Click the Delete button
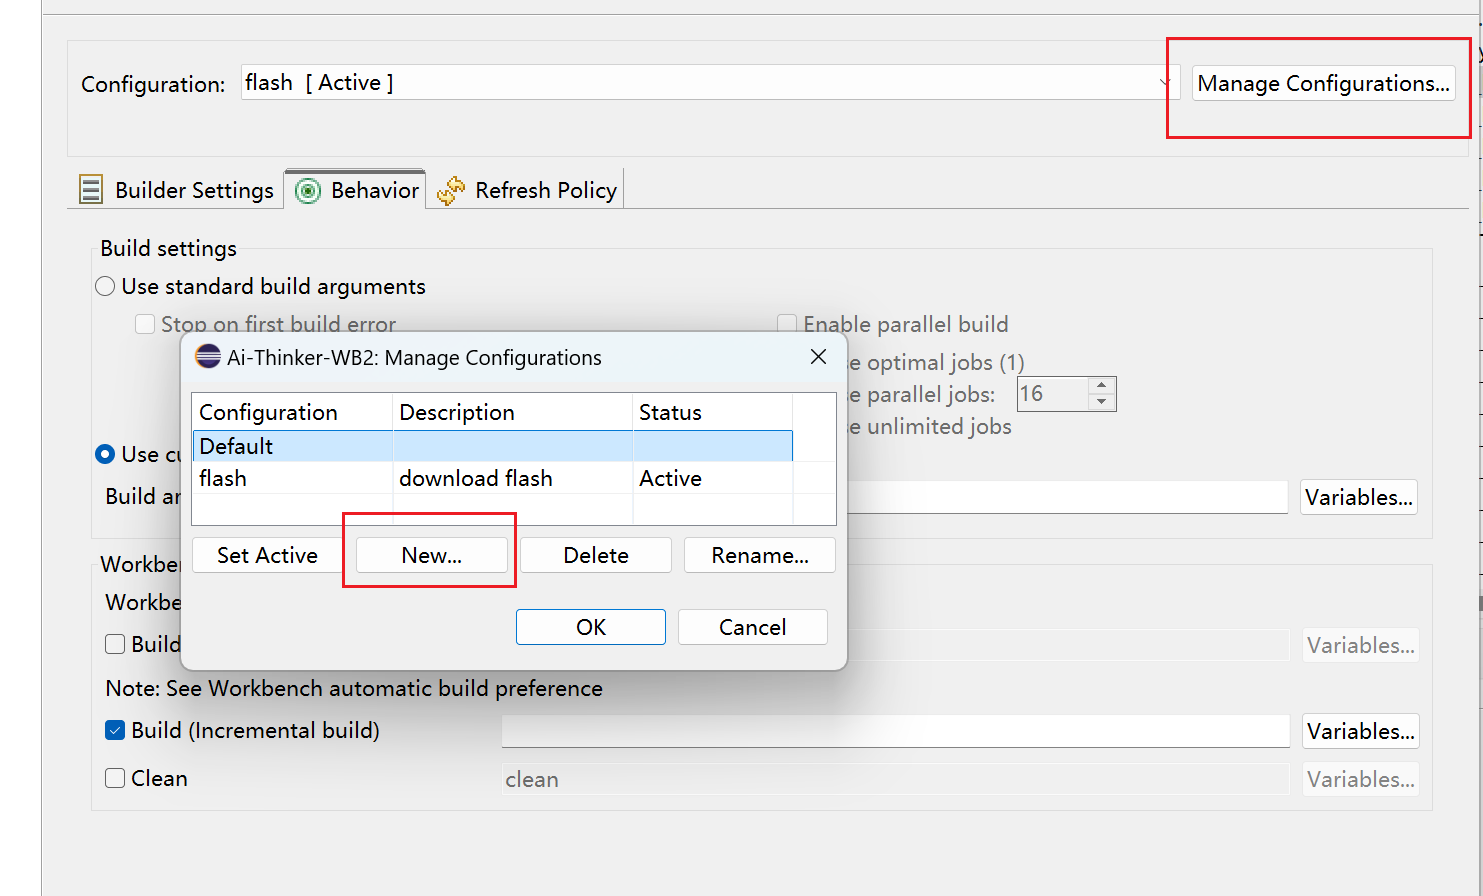1483x896 pixels. [x=596, y=555]
